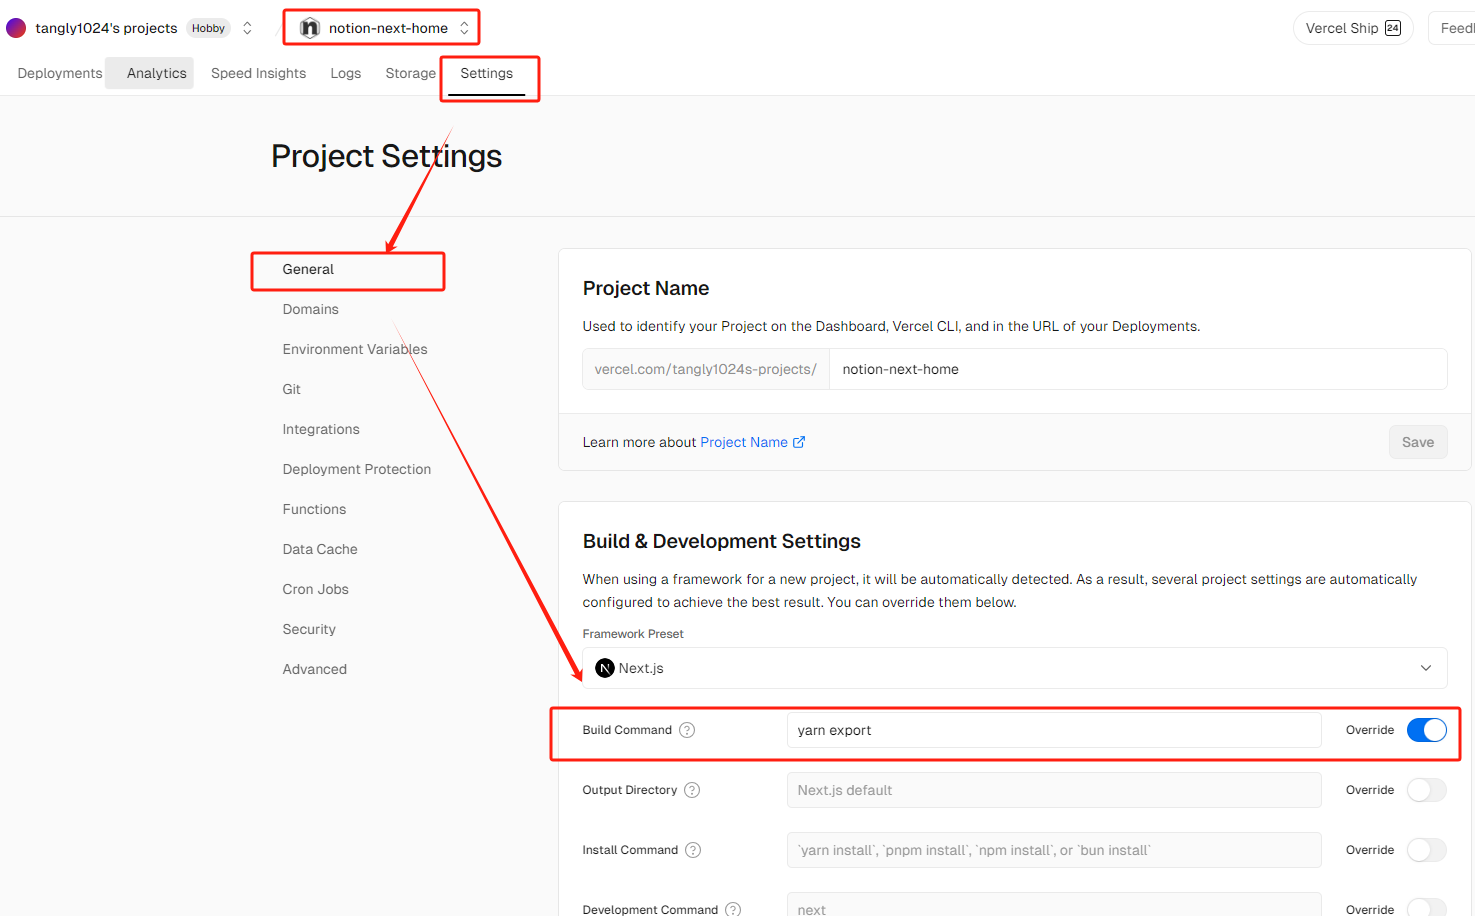Open Domains settings section

pos(311,309)
